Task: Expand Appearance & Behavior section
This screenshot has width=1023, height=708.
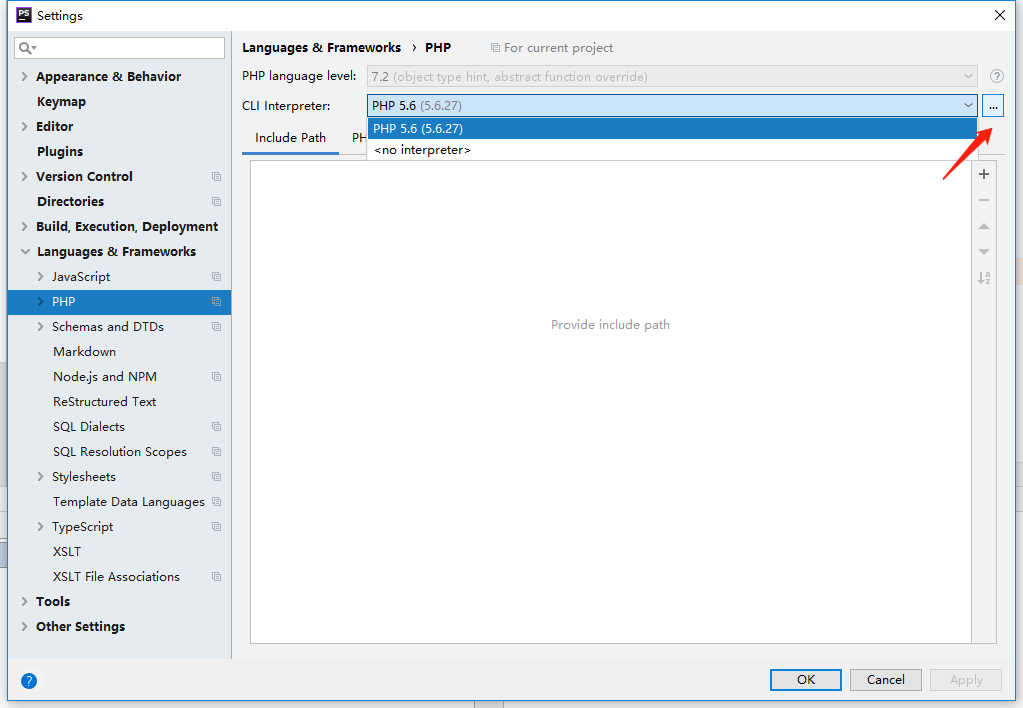Action: coord(24,76)
